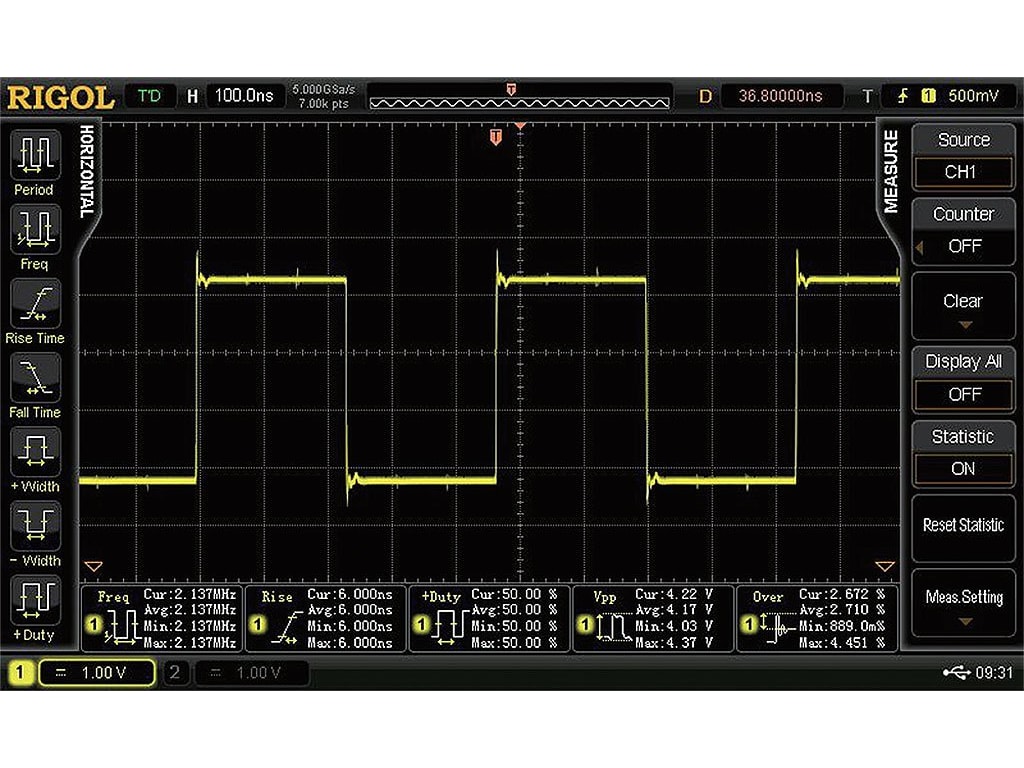1024x768 pixels.
Task: Open the Clear measurement dropdown
Action: click(962, 306)
